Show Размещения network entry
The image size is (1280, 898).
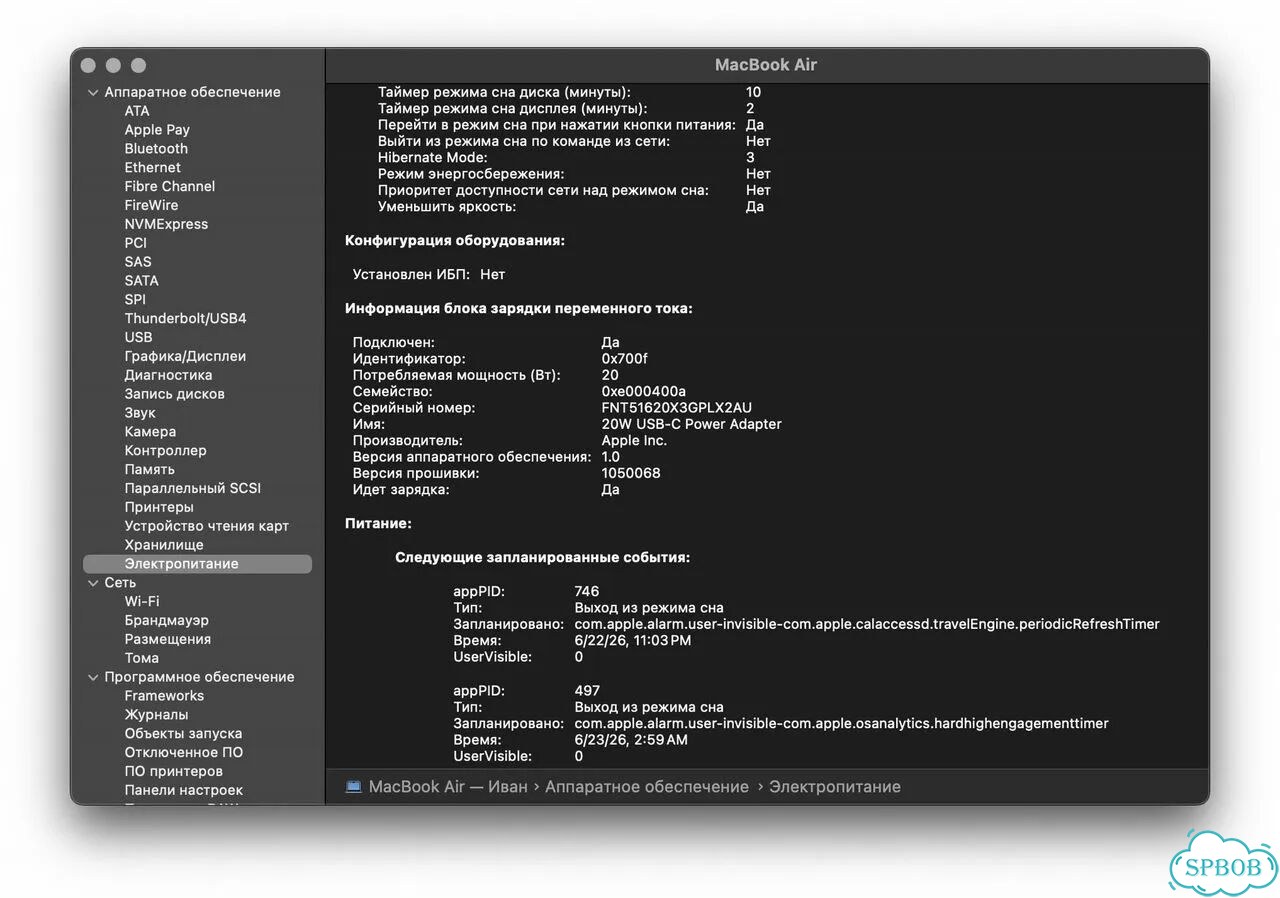(x=167, y=639)
